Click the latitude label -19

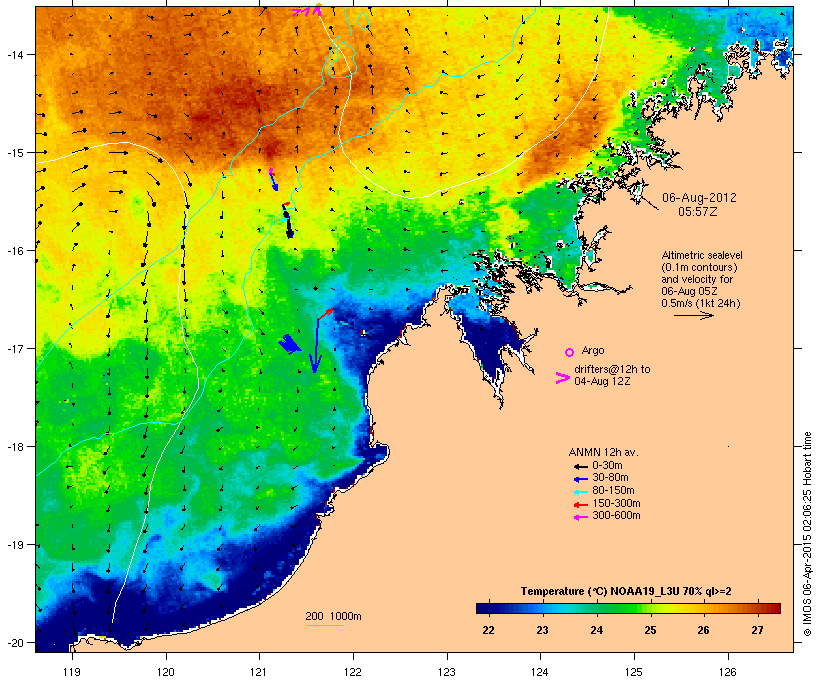pyautogui.click(x=14, y=545)
